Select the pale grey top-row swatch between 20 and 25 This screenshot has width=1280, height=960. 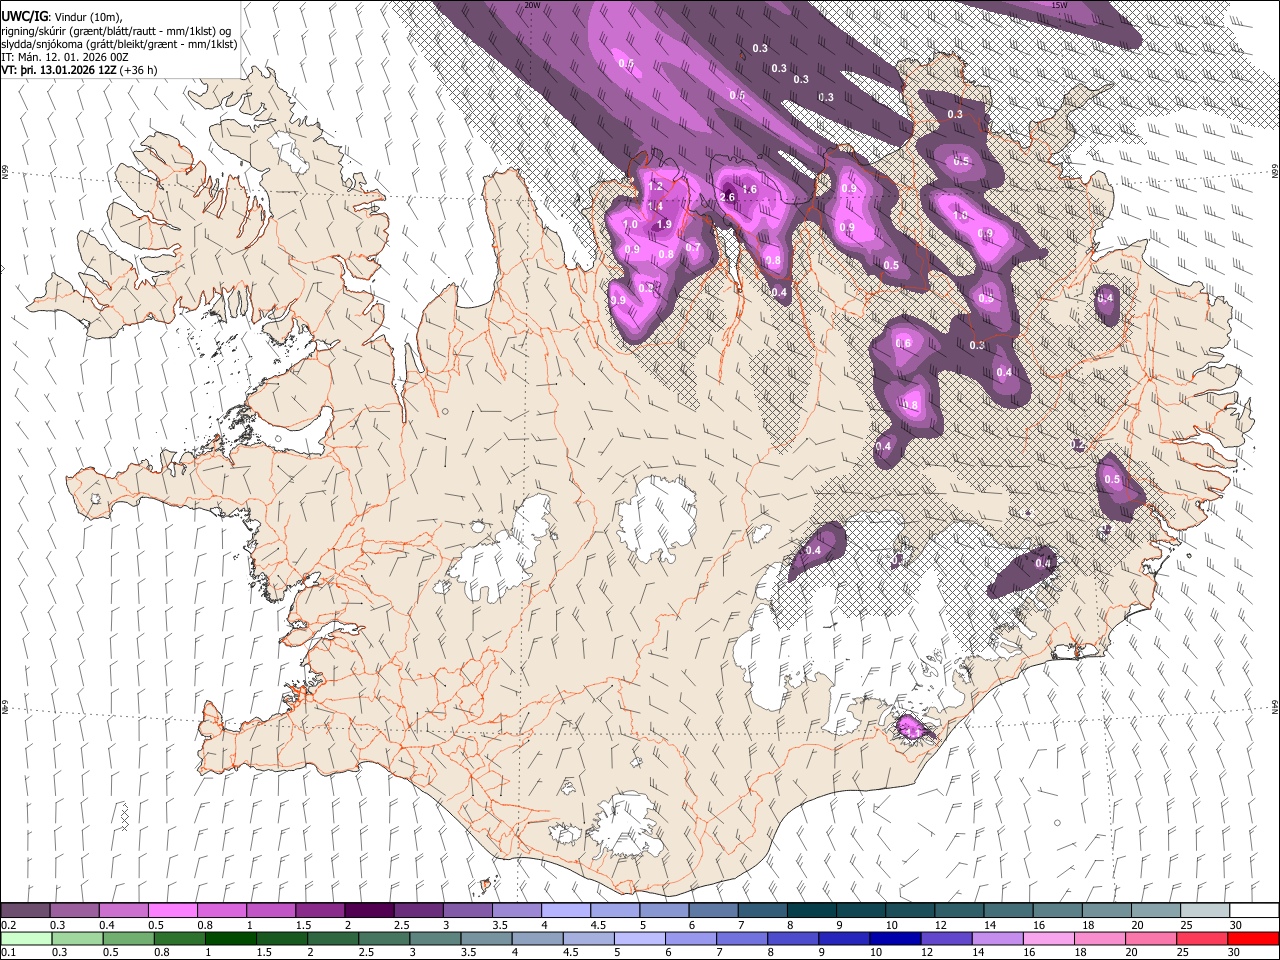pos(1155,911)
